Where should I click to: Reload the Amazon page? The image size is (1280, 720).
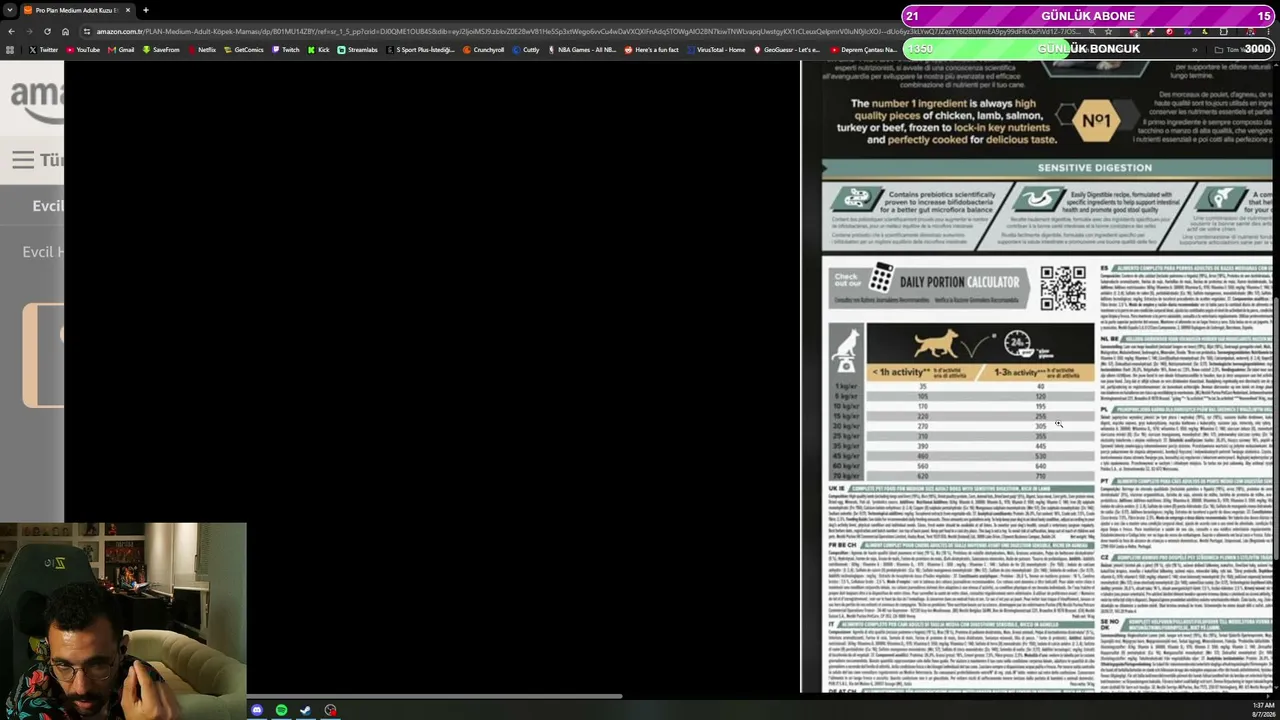pyautogui.click(x=47, y=31)
